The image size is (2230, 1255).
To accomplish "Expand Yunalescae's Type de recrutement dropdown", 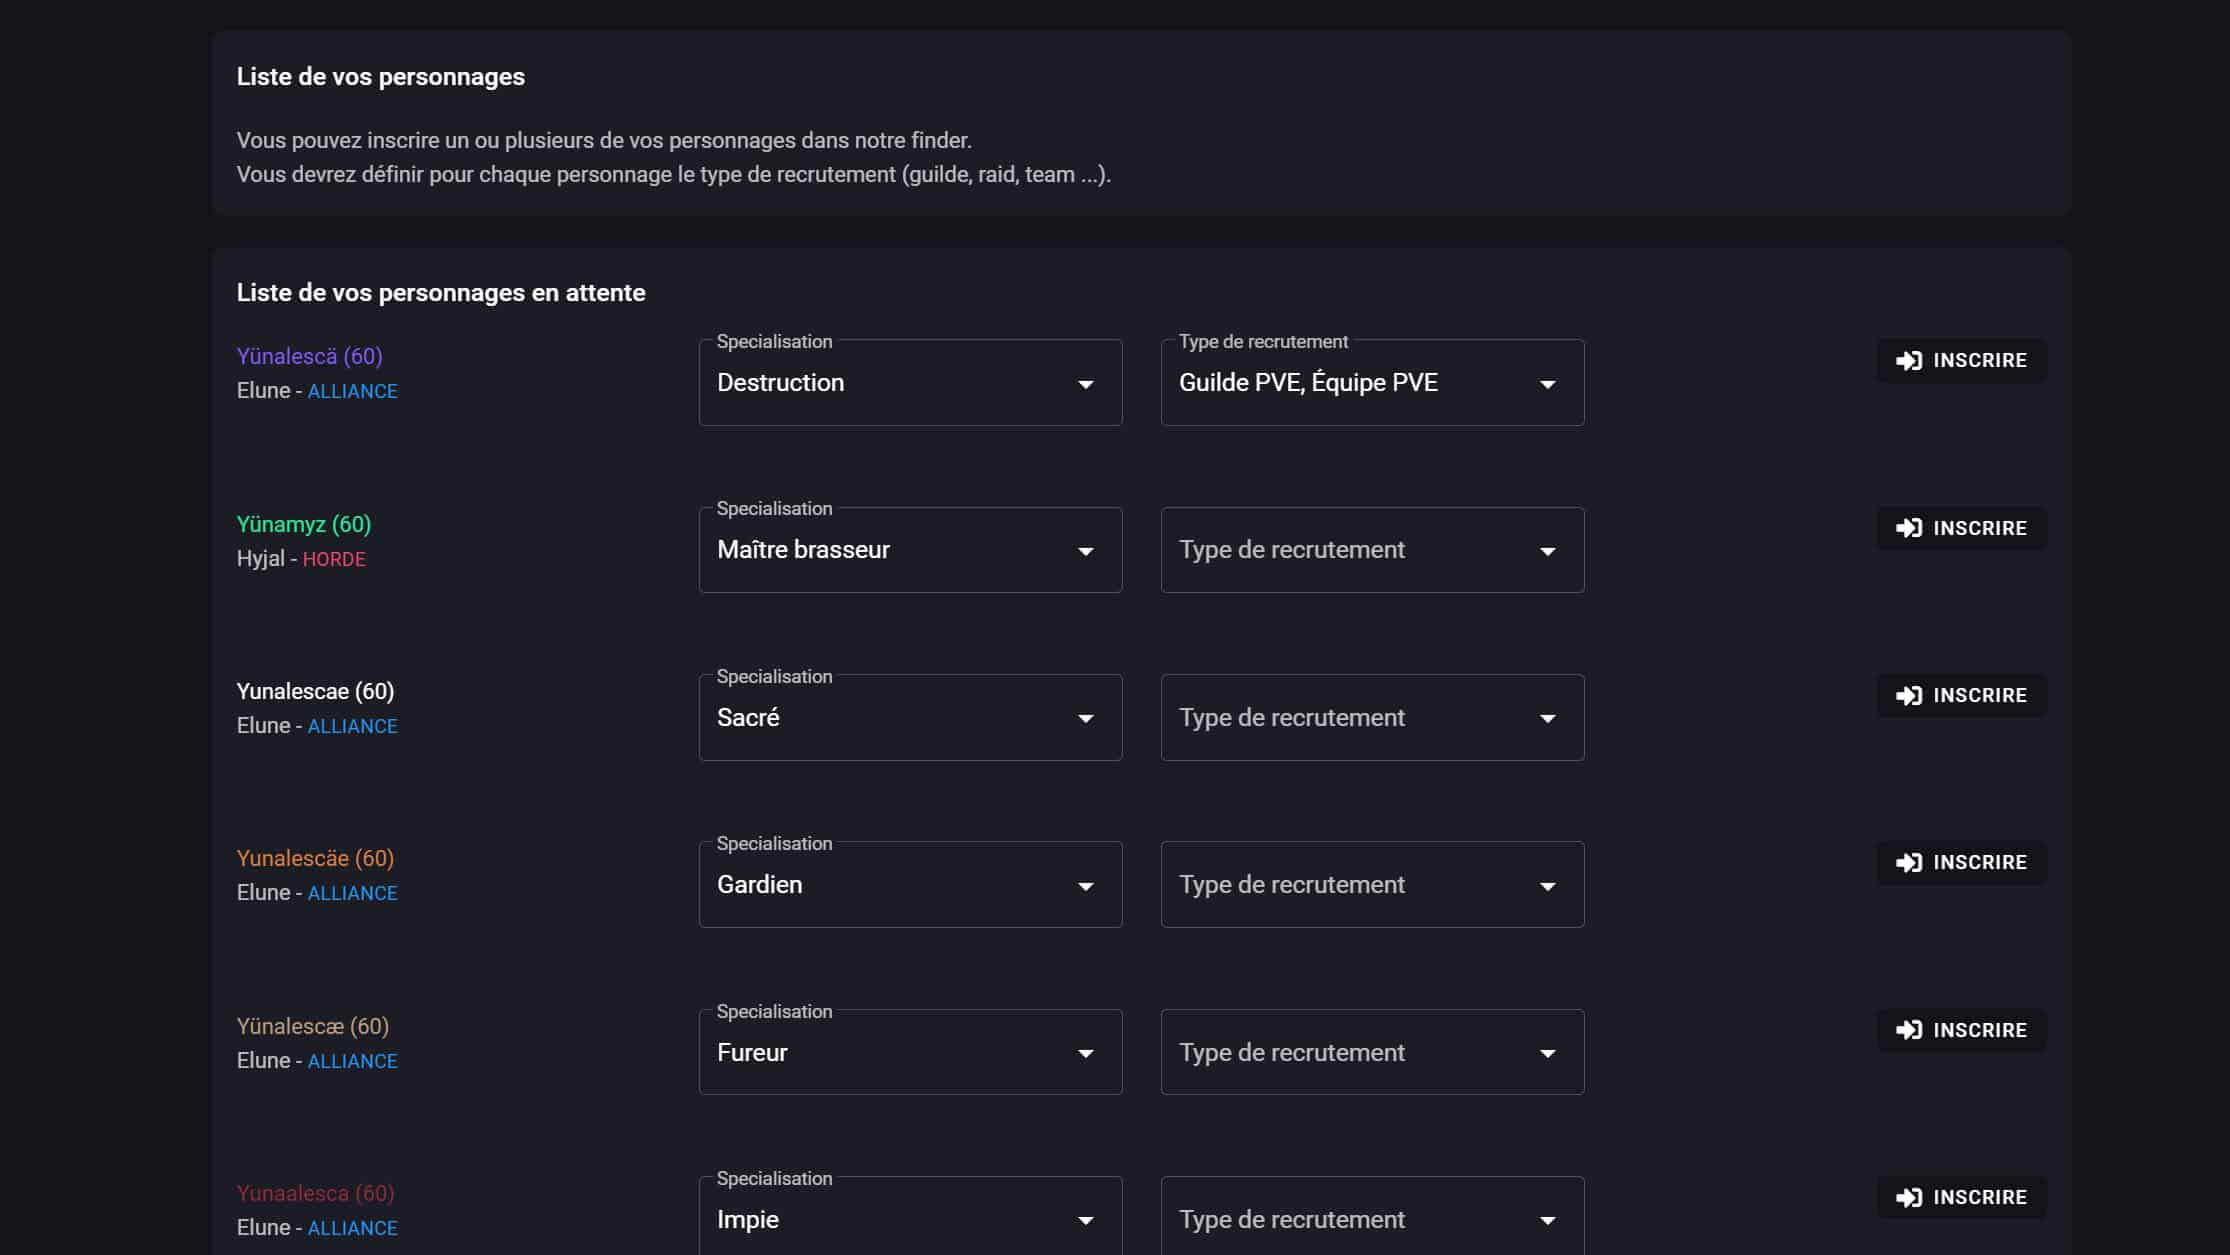I will coord(1371,718).
